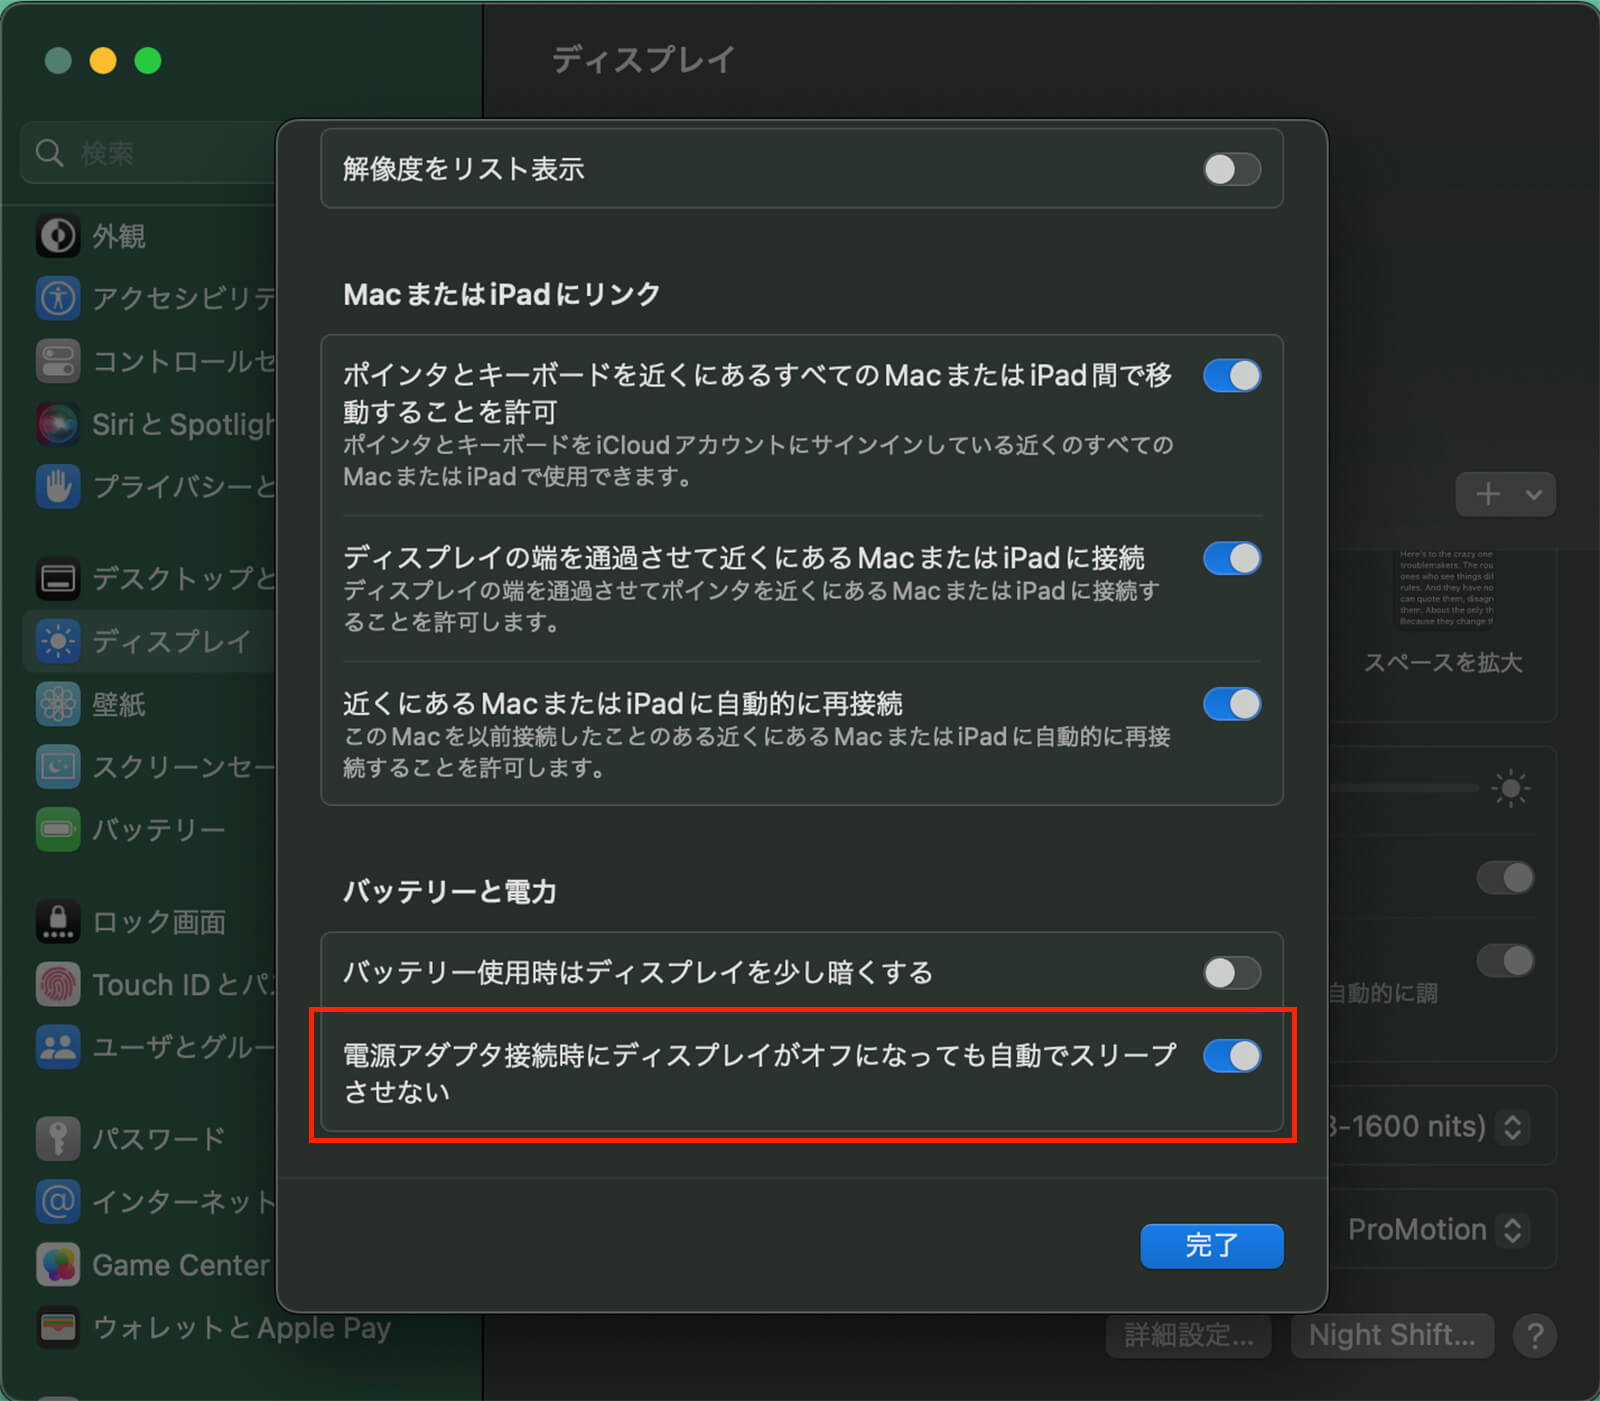This screenshot has height=1401, width=1600.
Task: Click the ロック画面 lock icon
Action: coord(58,921)
